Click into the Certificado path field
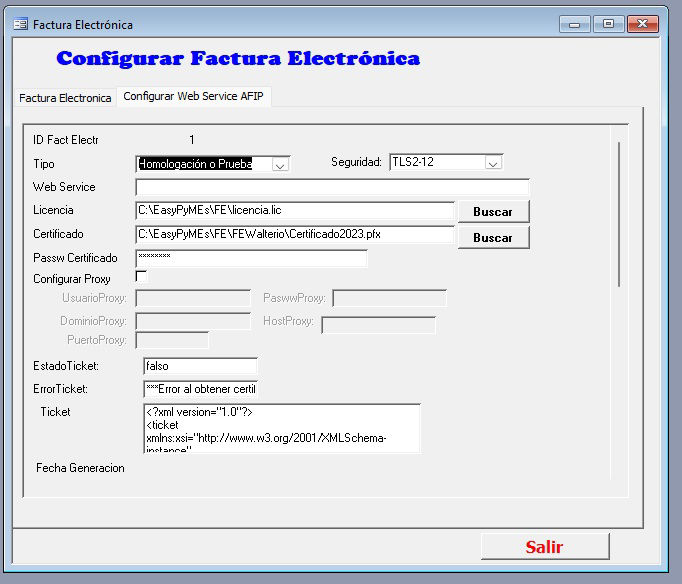Screen dimensions: 682x584 tap(294, 234)
